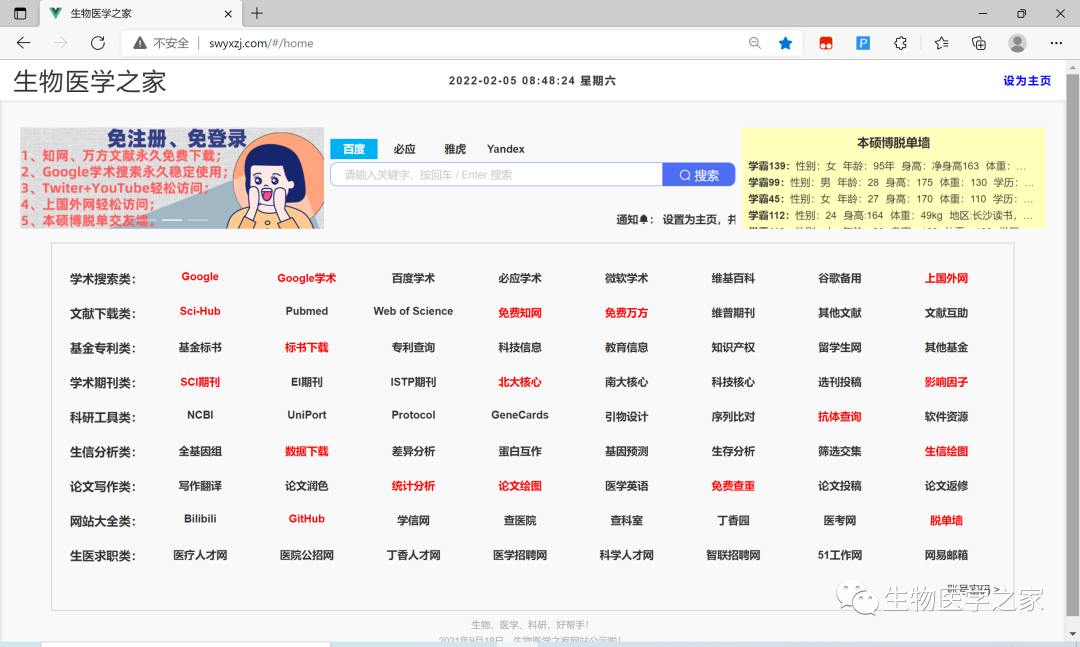Open the NCBI link

(200, 415)
